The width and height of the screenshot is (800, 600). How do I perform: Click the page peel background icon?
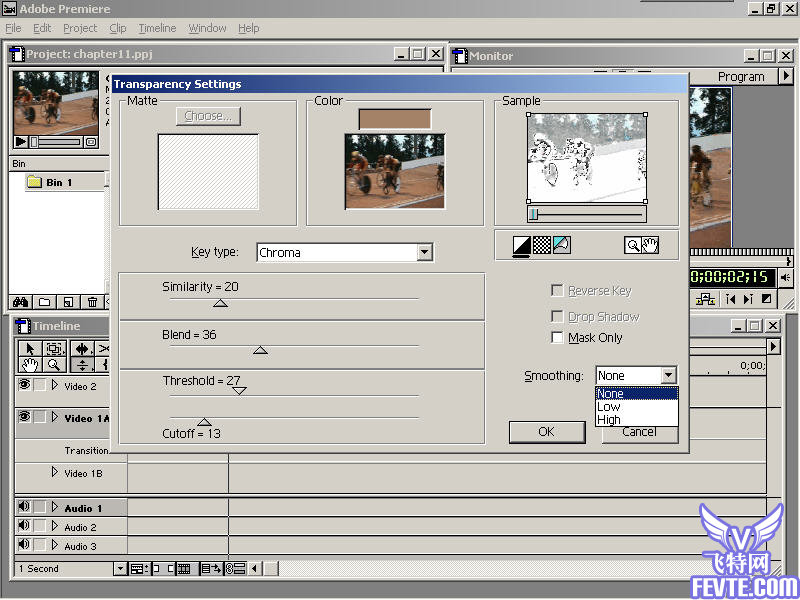(561, 245)
